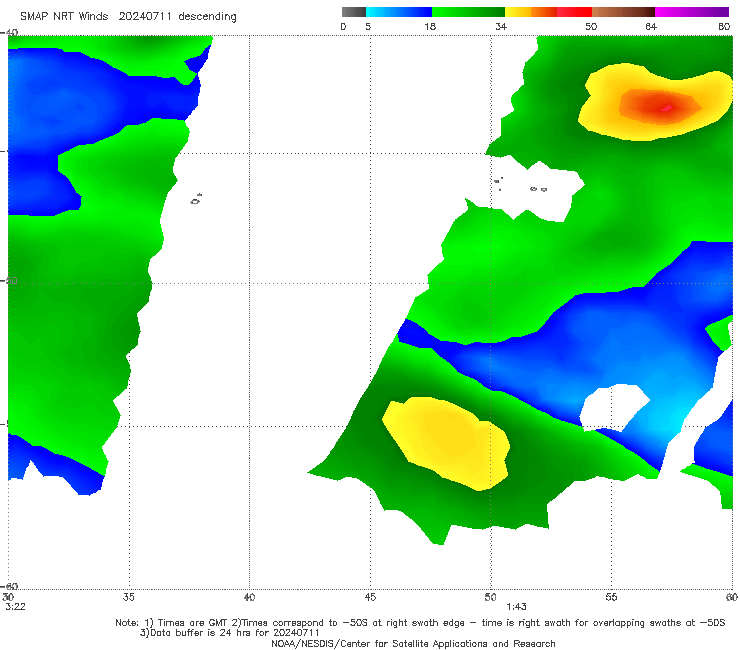This screenshot has width=740, height=650.
Task: Click the "SMAP NRT Winds" title text
Action: [64, 16]
